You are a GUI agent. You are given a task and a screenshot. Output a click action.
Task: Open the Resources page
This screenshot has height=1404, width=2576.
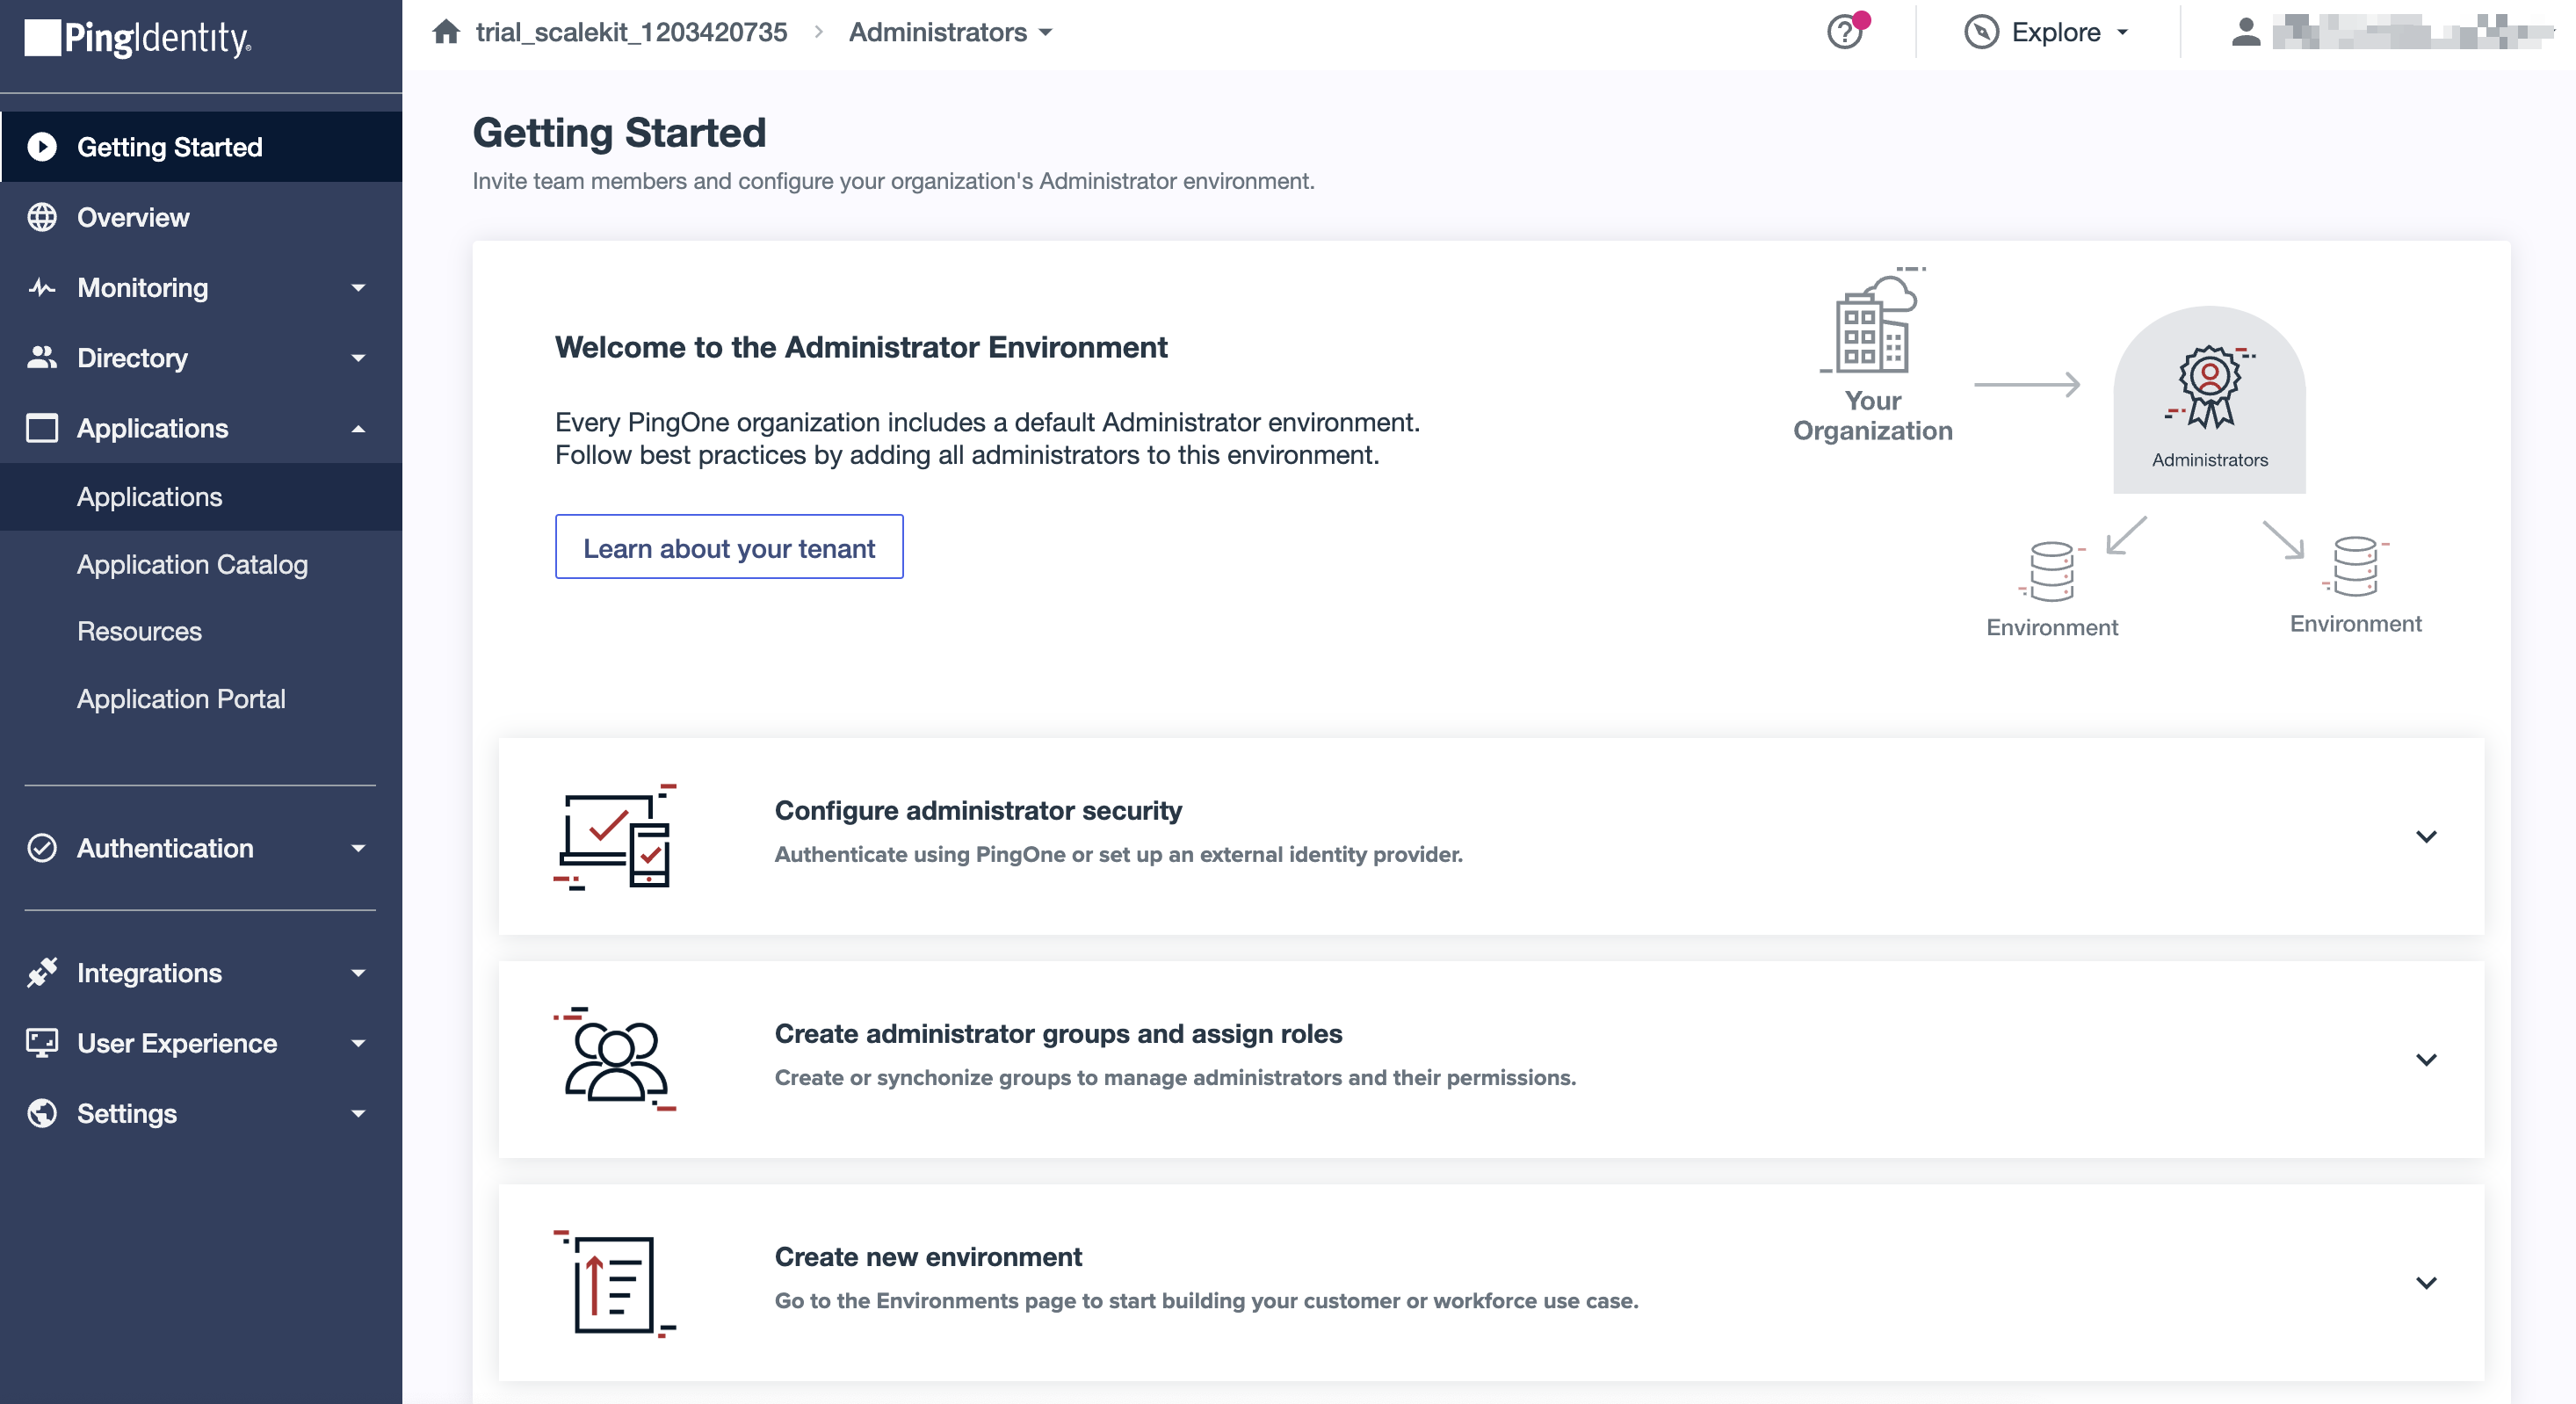tap(139, 631)
